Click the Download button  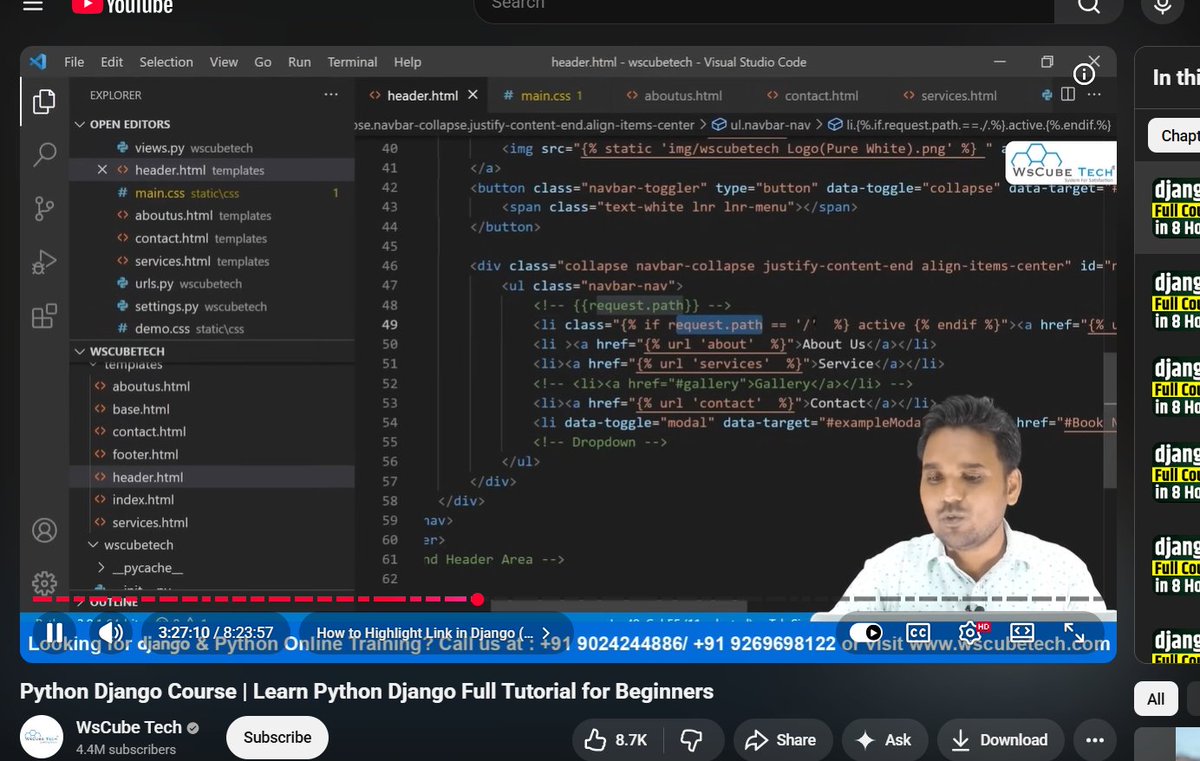click(x=999, y=740)
